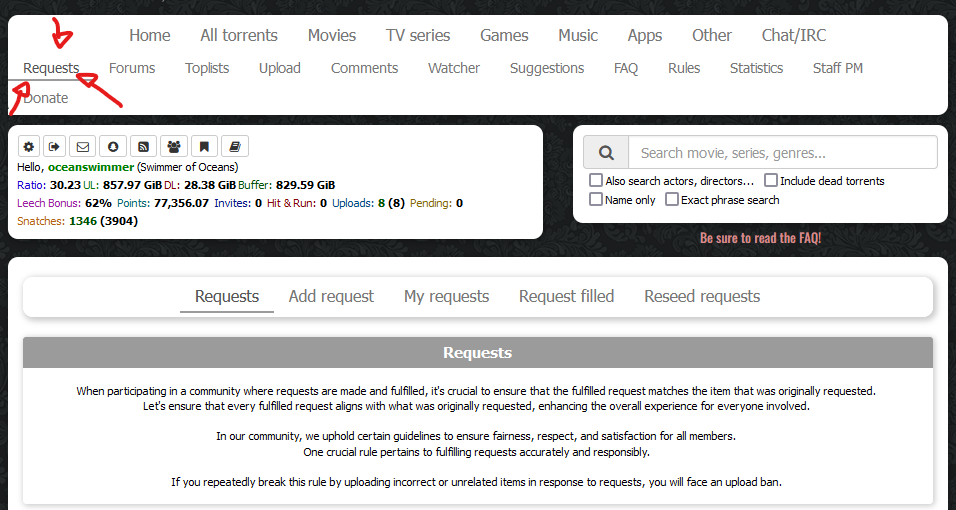Open the Reseed requests tab

(702, 296)
